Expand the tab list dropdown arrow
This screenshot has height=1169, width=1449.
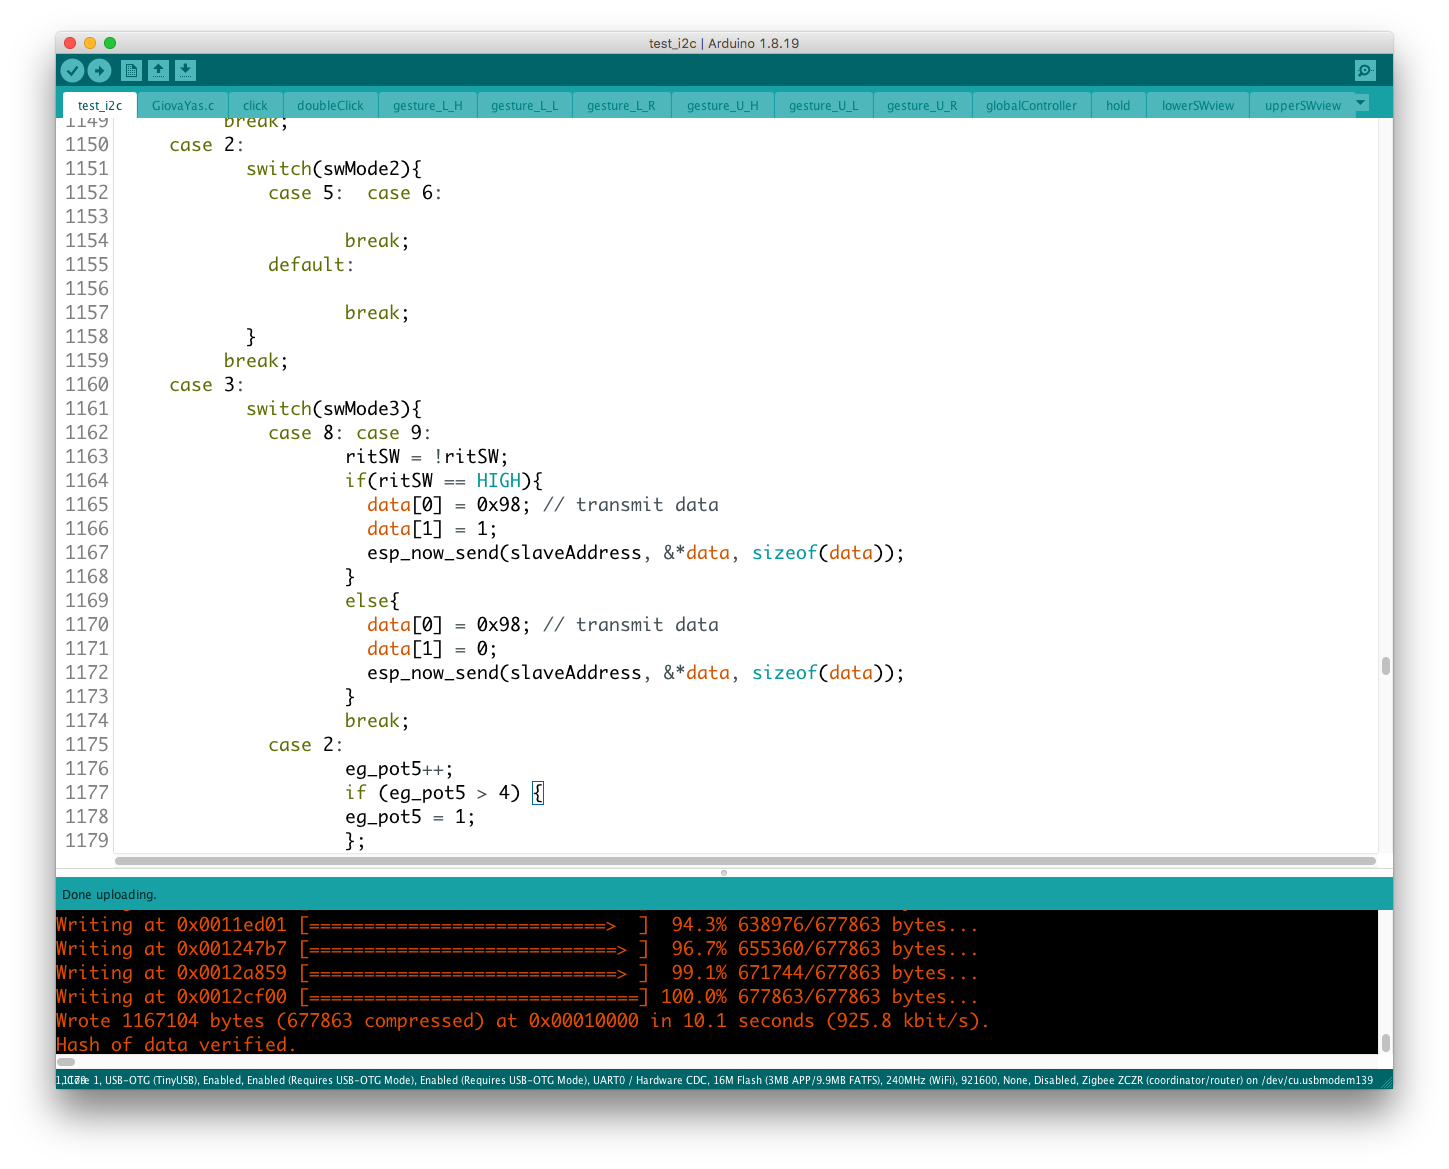[x=1361, y=103]
